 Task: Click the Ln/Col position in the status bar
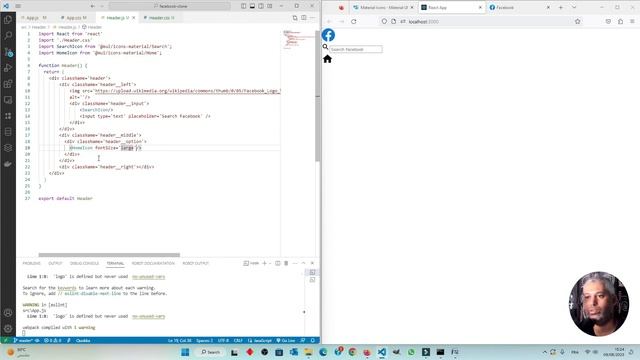tap(179, 340)
